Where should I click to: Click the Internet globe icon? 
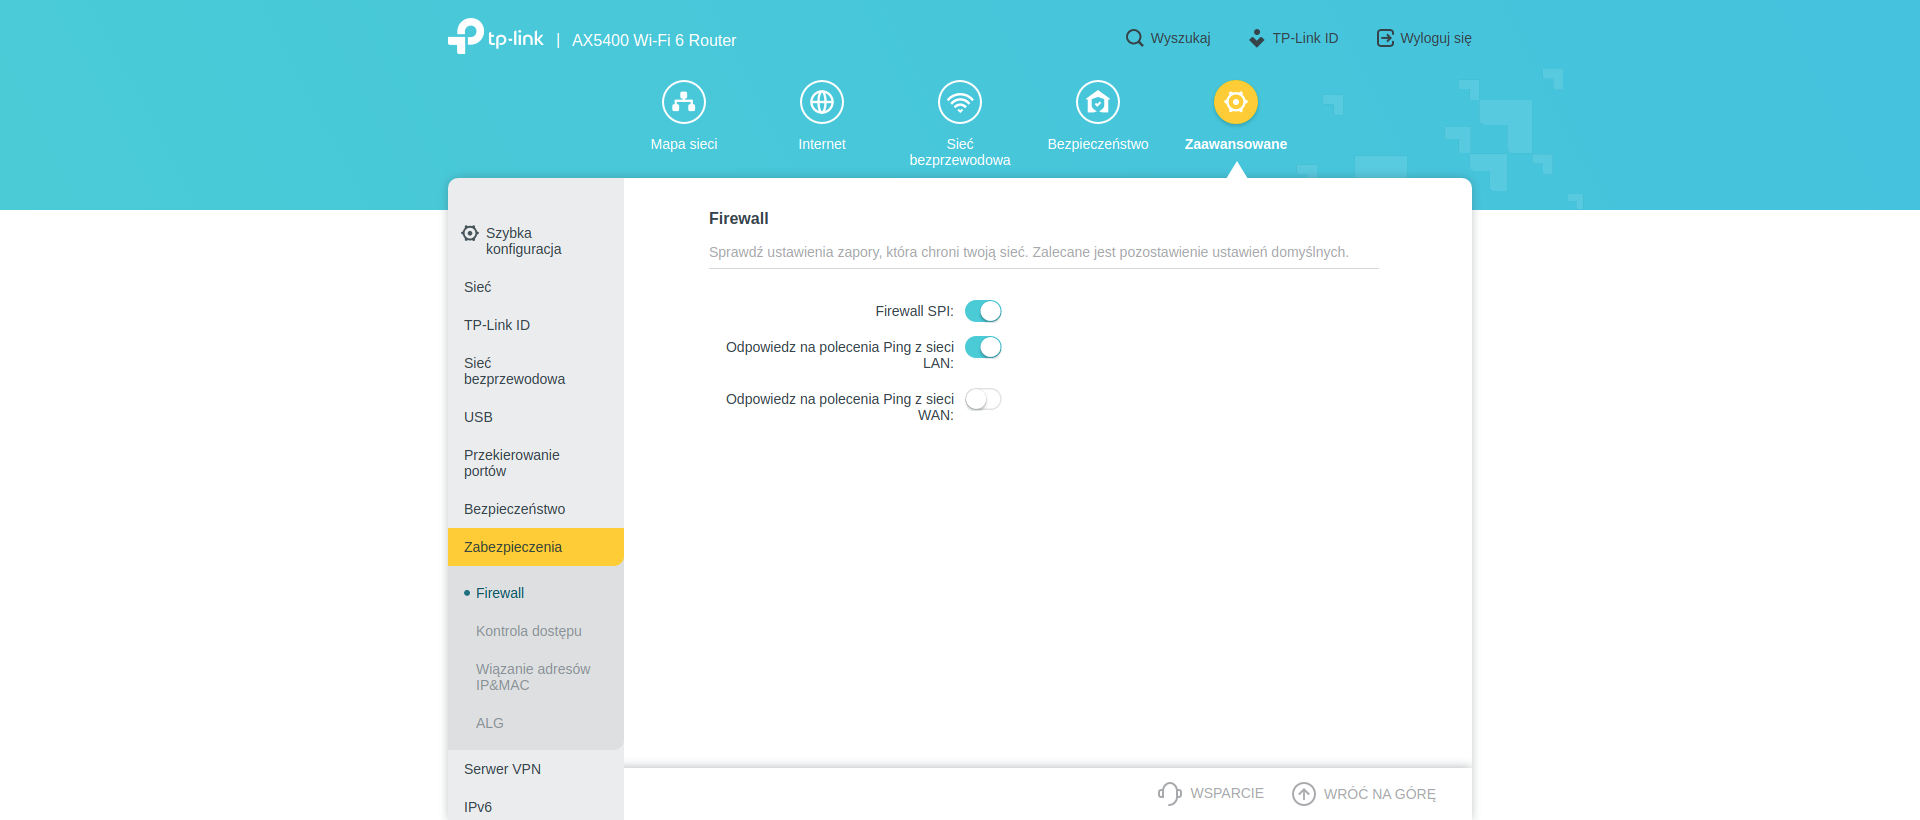tap(822, 102)
